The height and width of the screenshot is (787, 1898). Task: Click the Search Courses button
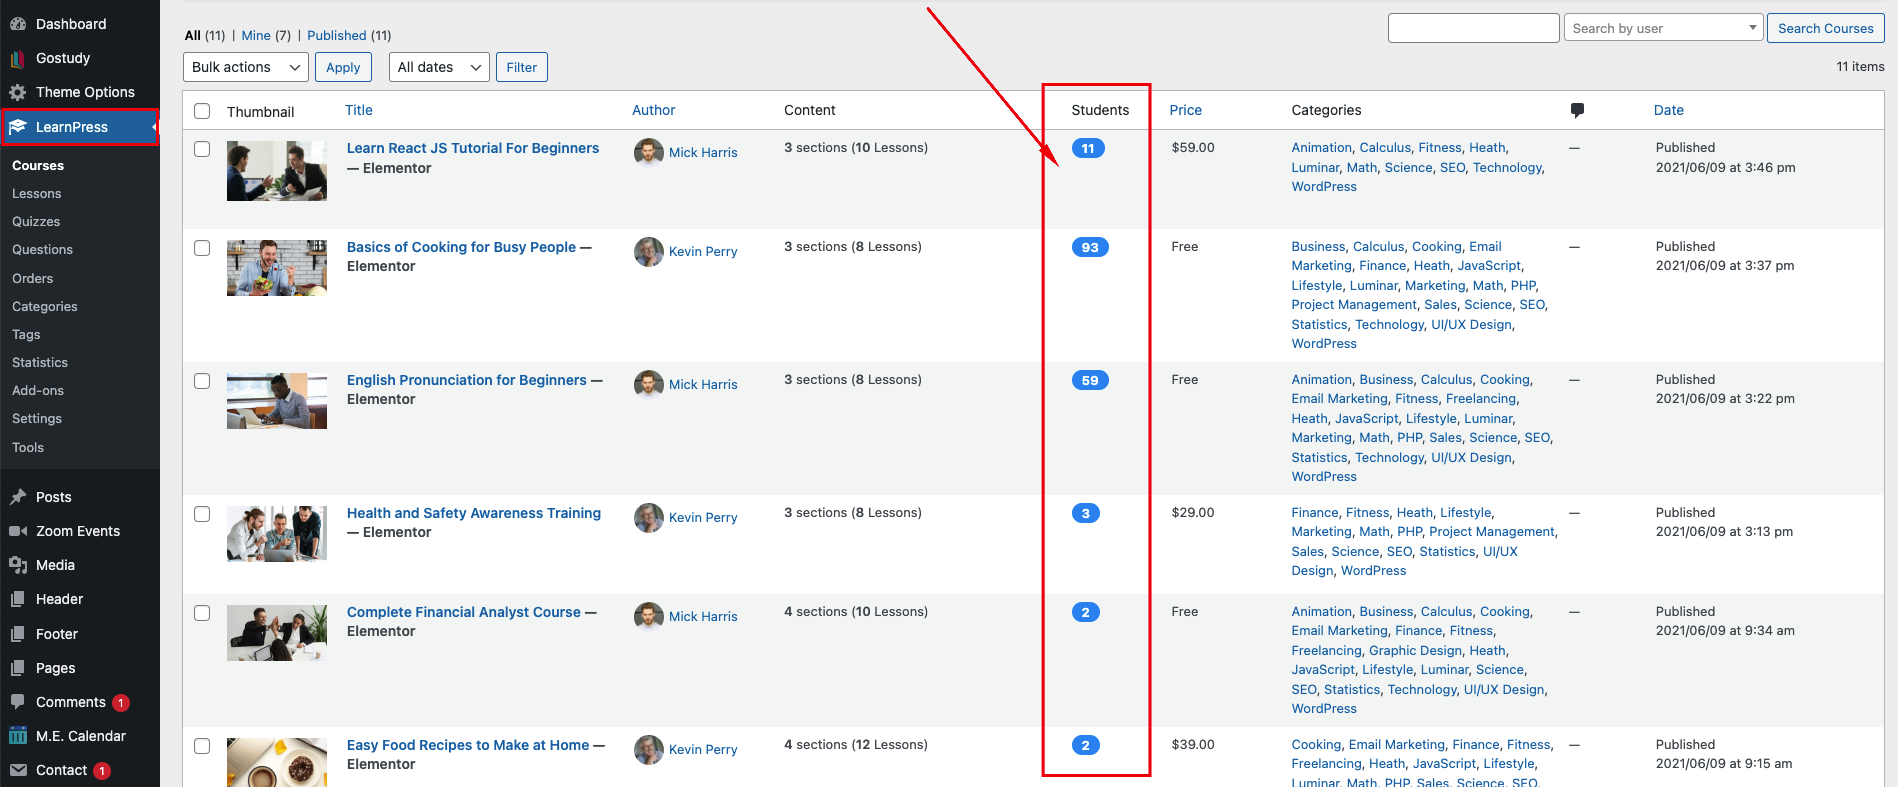[x=1826, y=28]
